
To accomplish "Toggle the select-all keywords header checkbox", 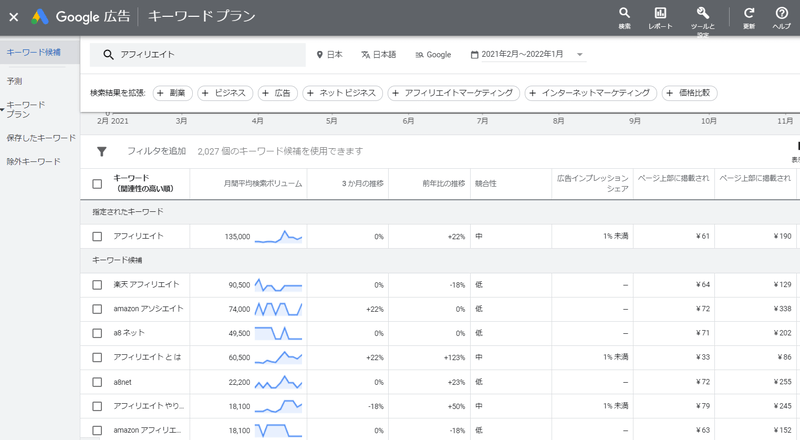I will (97, 184).
